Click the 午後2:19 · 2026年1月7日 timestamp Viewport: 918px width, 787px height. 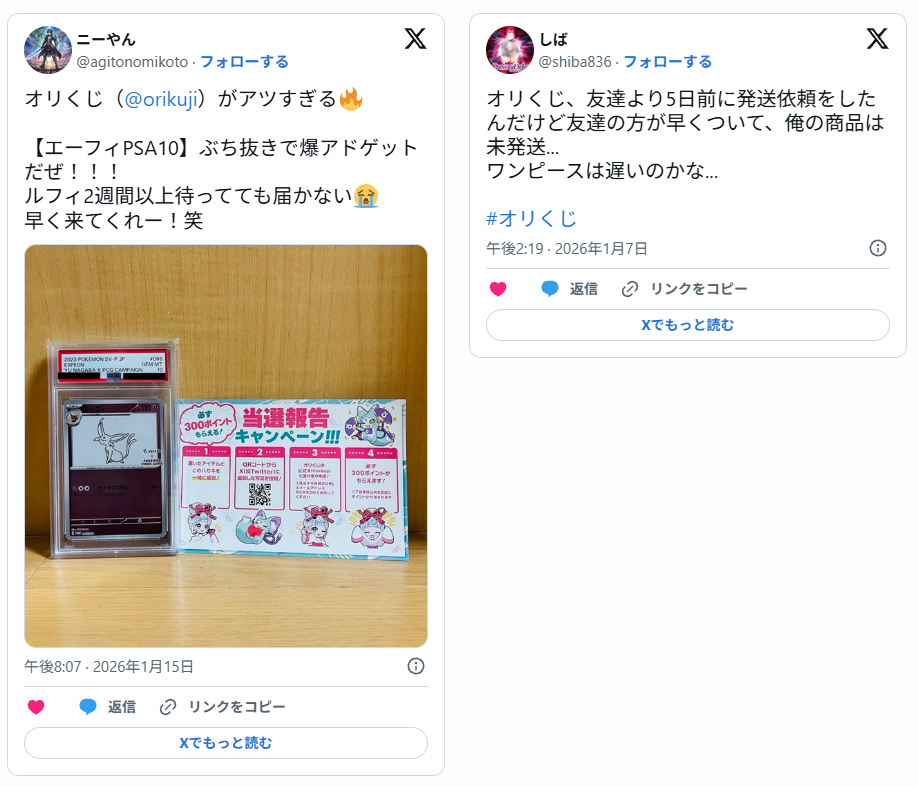pos(567,248)
